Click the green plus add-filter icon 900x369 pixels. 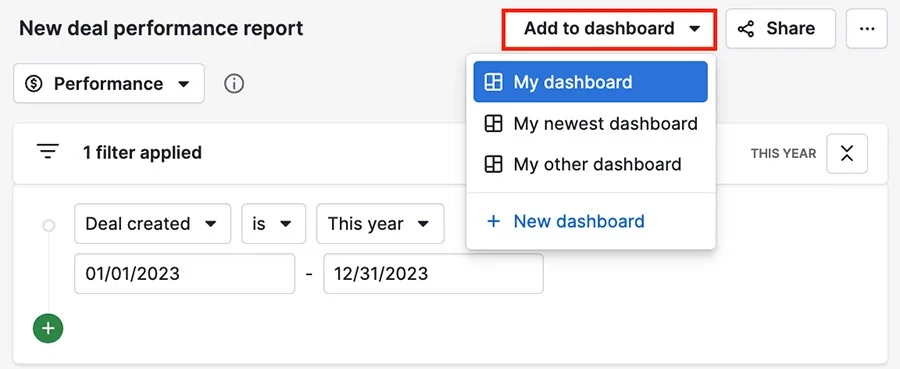click(48, 328)
